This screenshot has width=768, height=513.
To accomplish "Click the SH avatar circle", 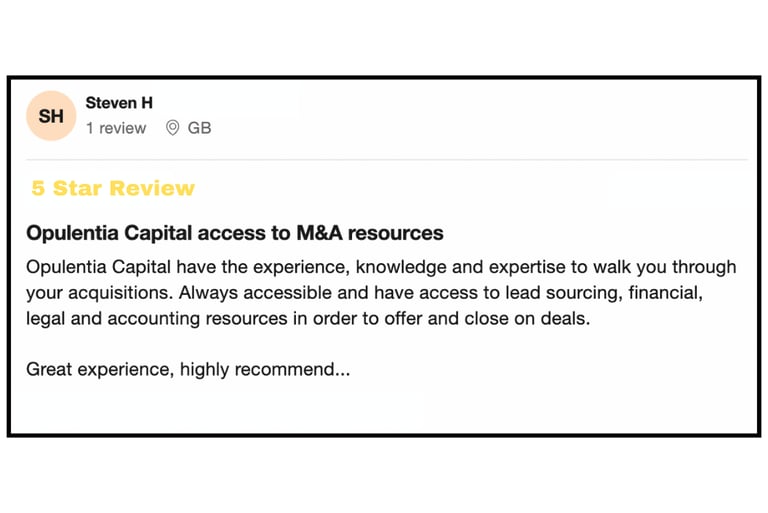I will 51,116.
